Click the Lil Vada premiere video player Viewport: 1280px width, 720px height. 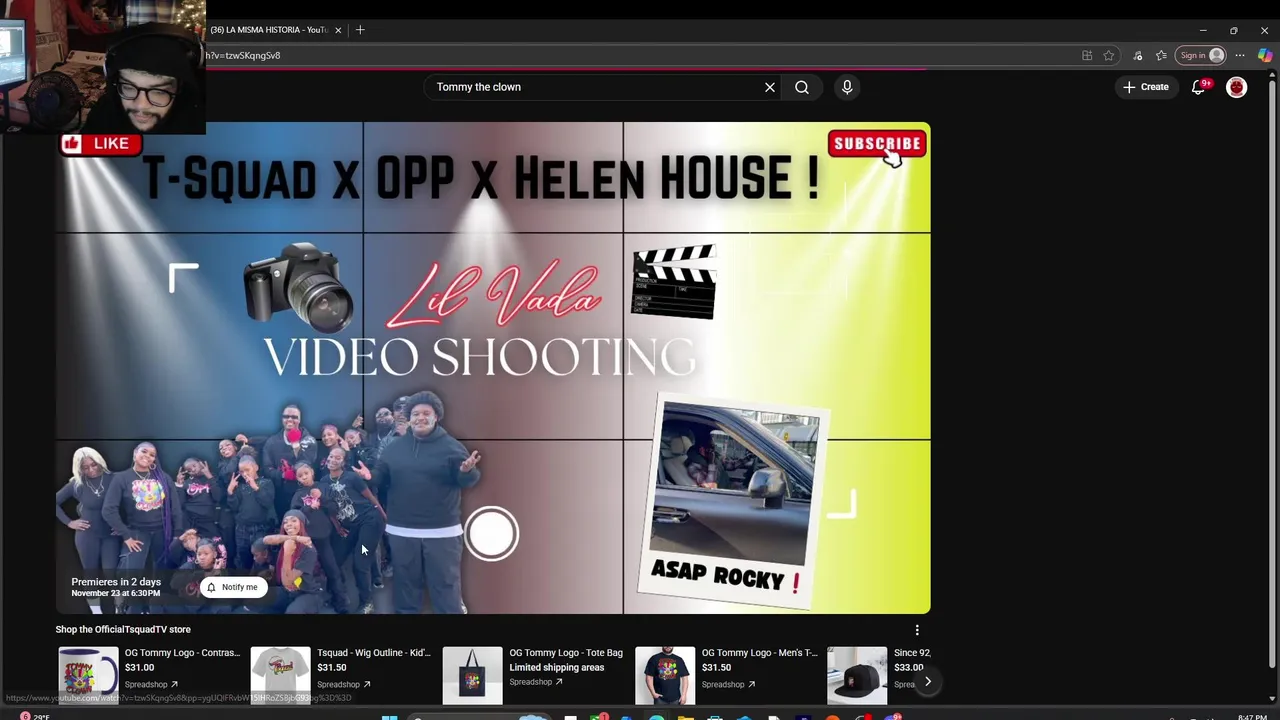point(493,368)
